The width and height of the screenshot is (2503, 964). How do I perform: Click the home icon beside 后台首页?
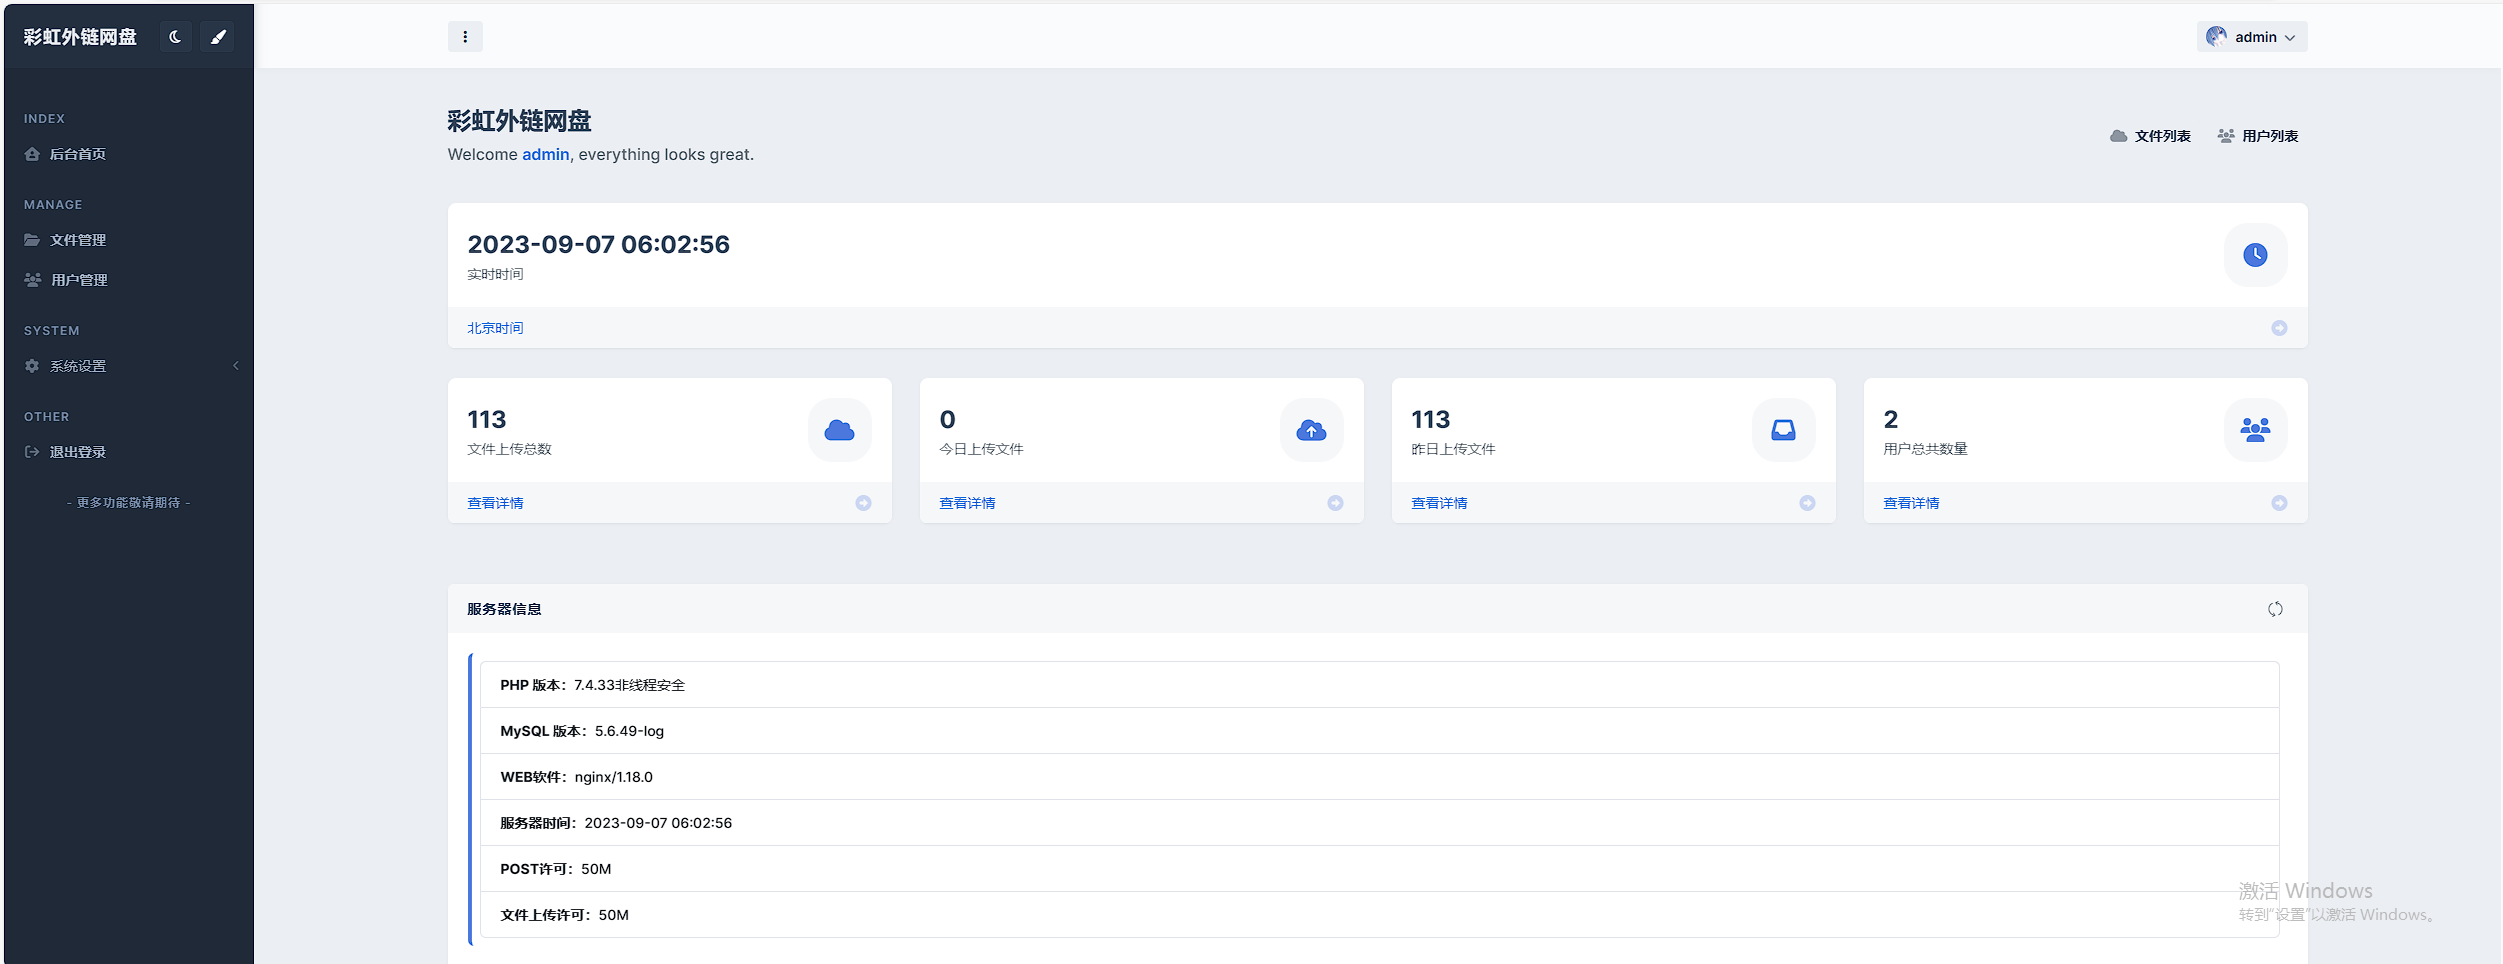point(31,154)
